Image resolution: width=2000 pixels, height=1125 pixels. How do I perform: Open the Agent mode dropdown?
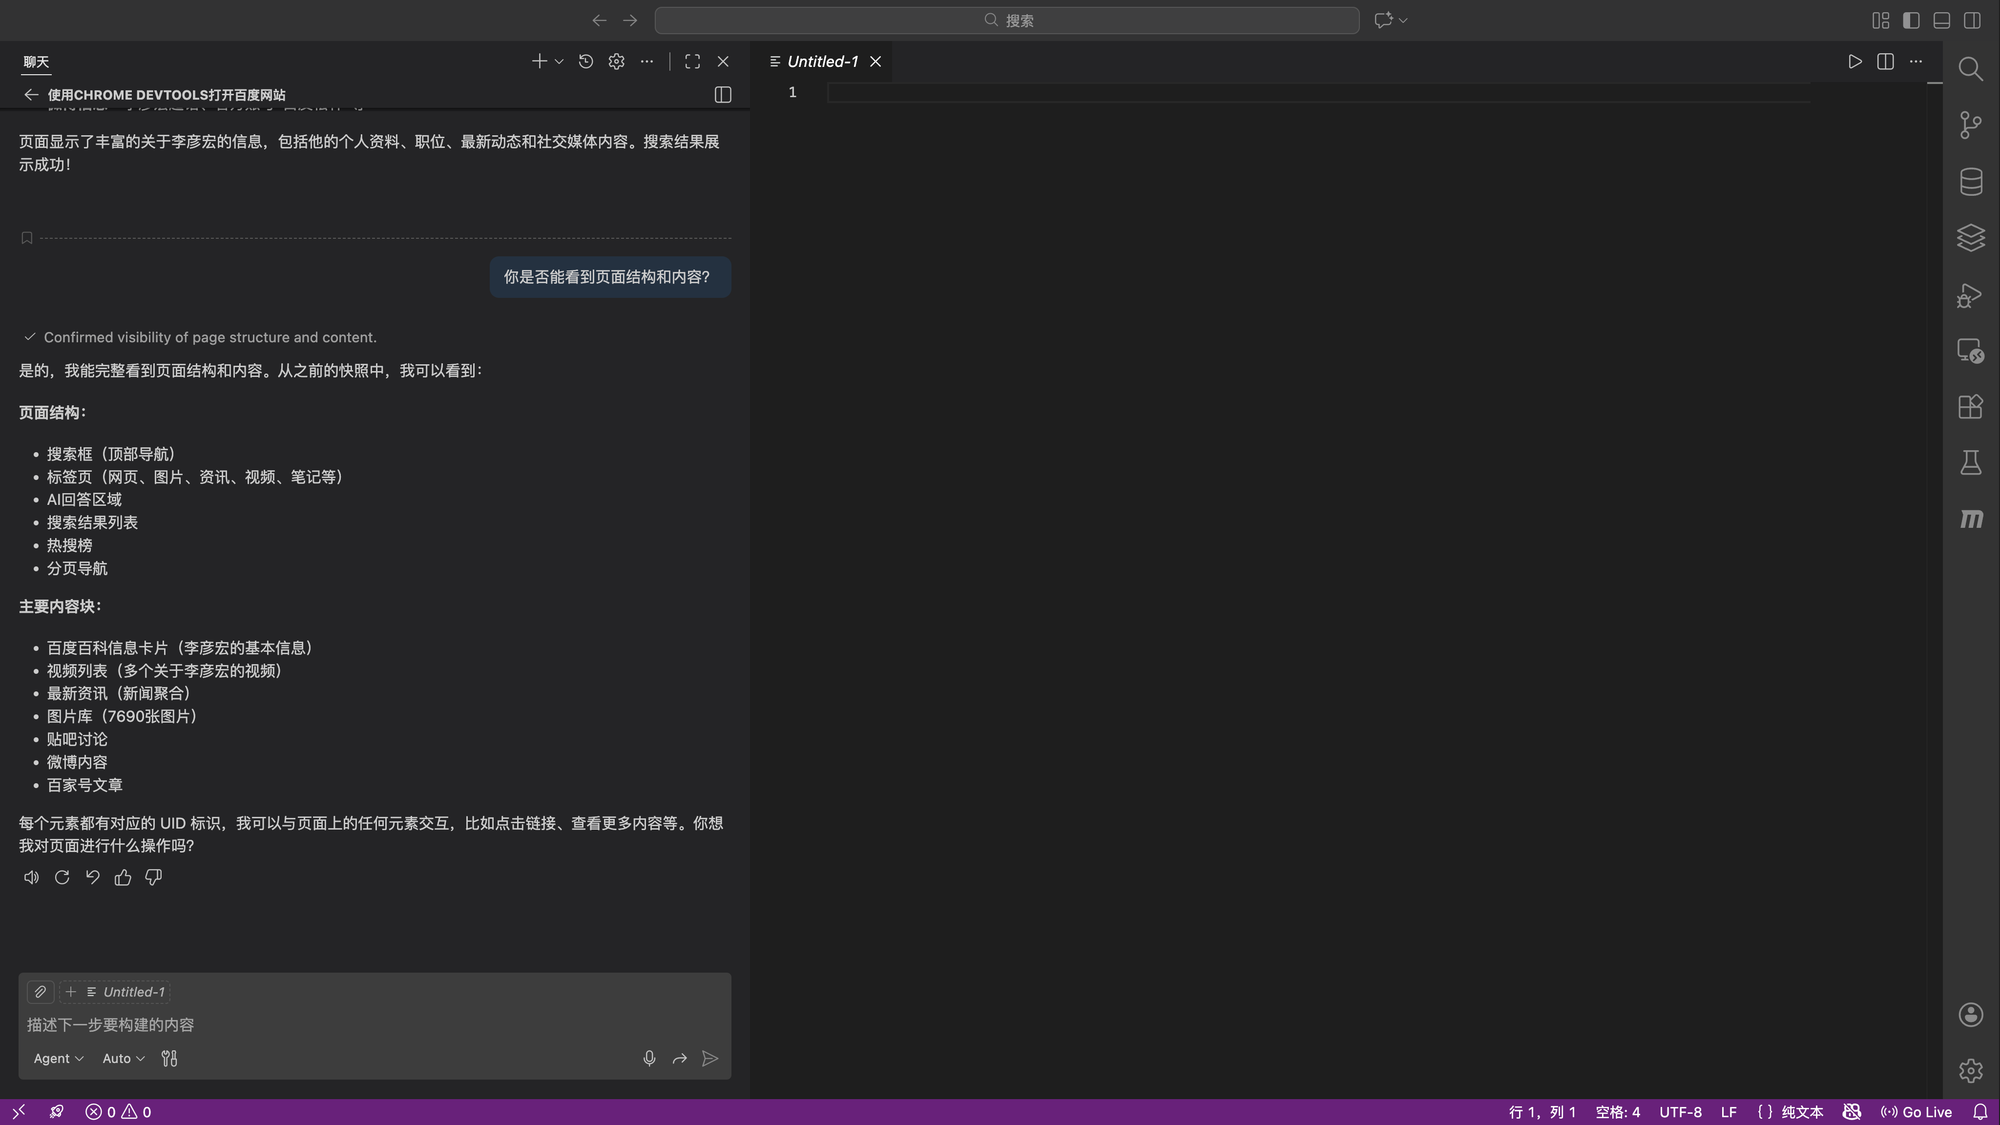pyautogui.click(x=58, y=1058)
